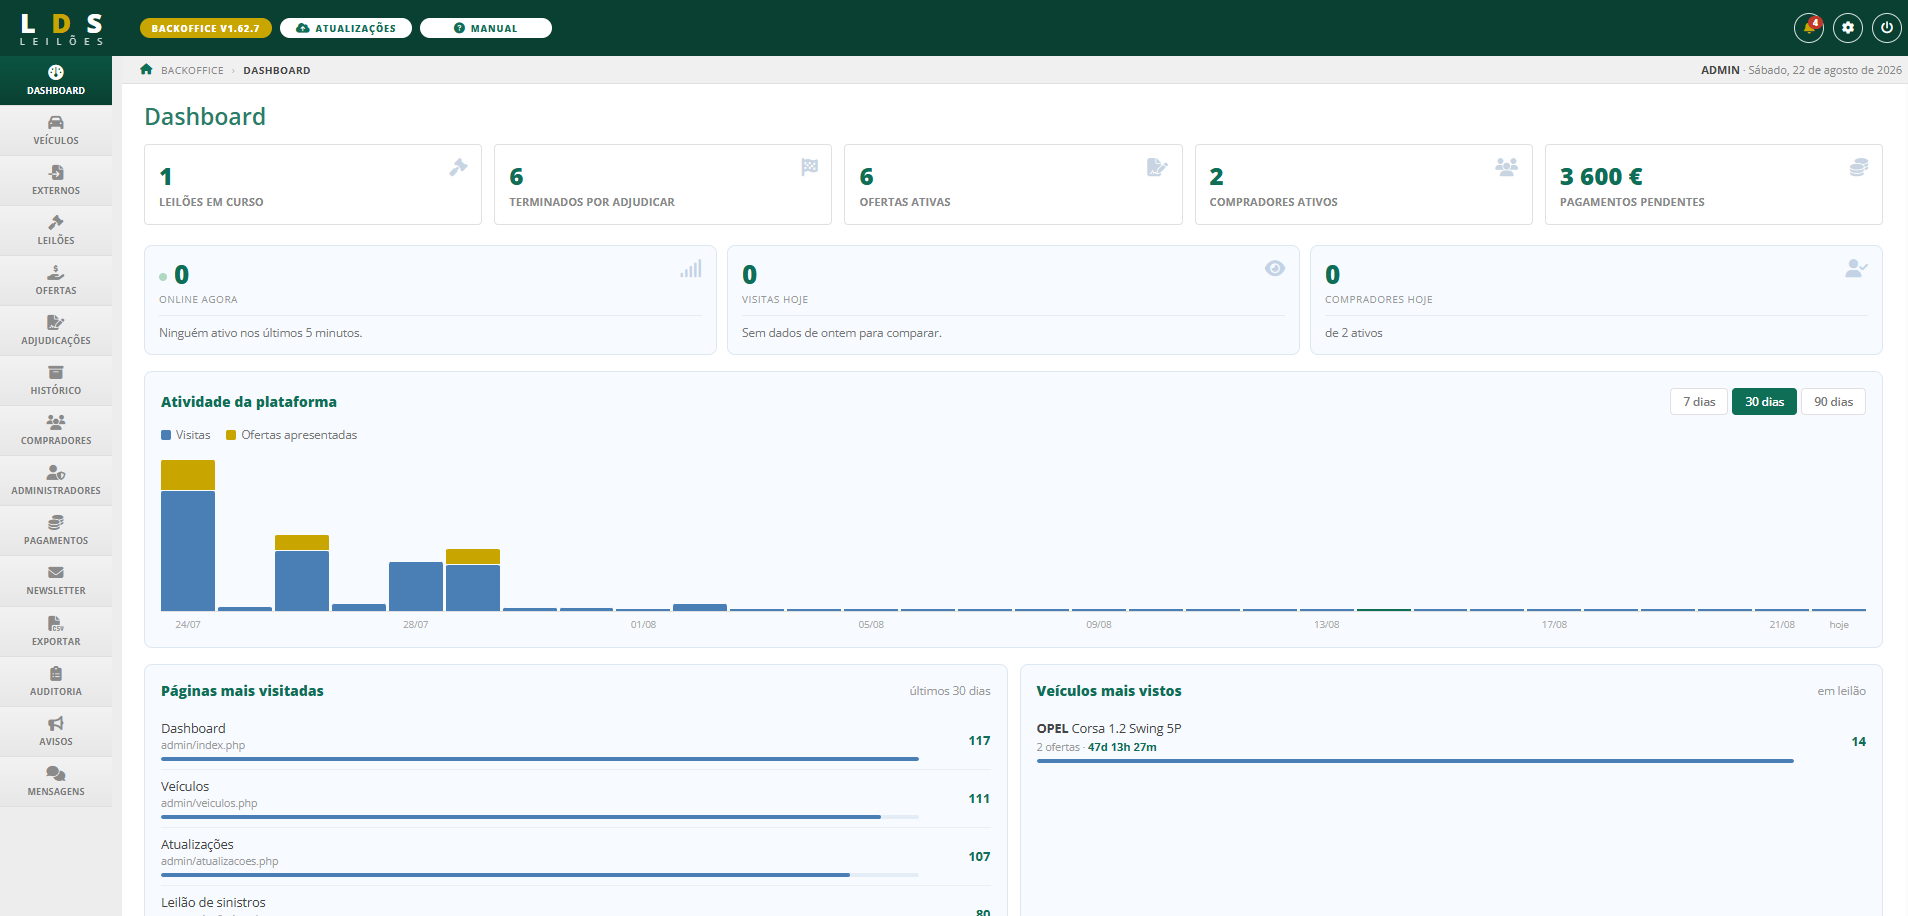Open Avisos in the sidebar
Screen dimensions: 1908x916
[x=56, y=732]
